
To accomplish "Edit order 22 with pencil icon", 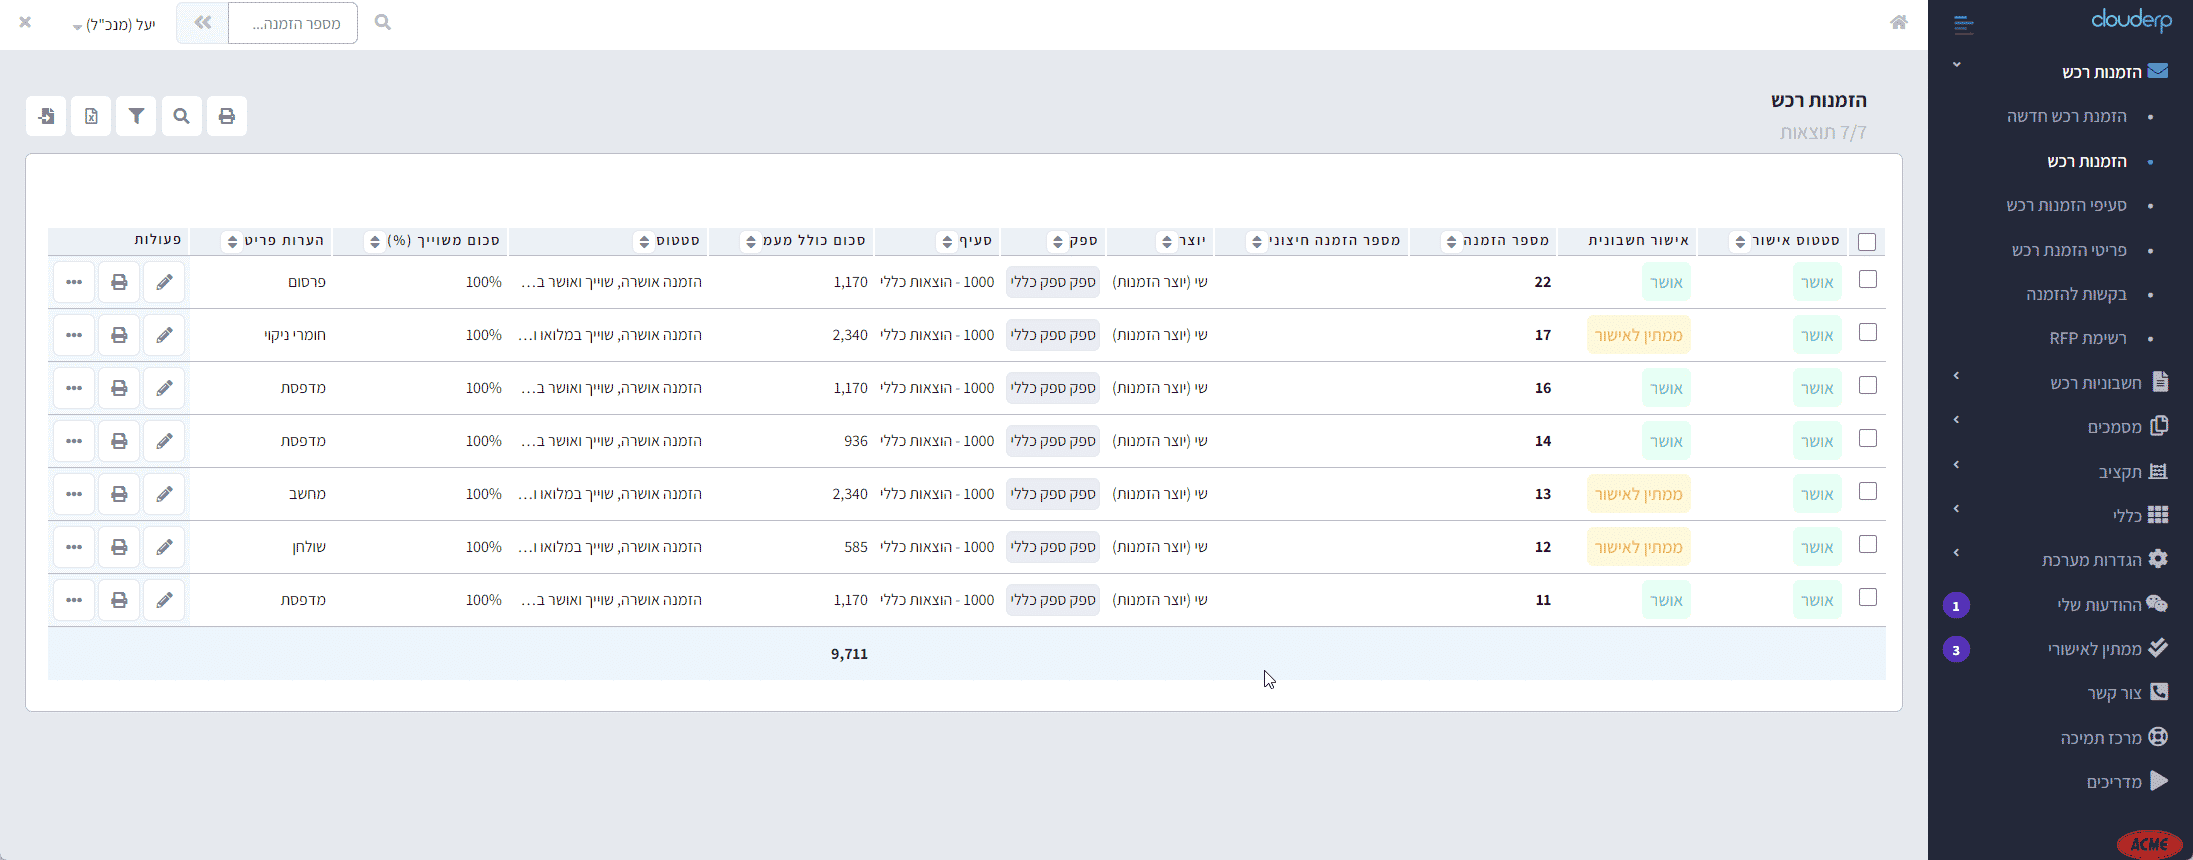I will pyautogui.click(x=164, y=282).
